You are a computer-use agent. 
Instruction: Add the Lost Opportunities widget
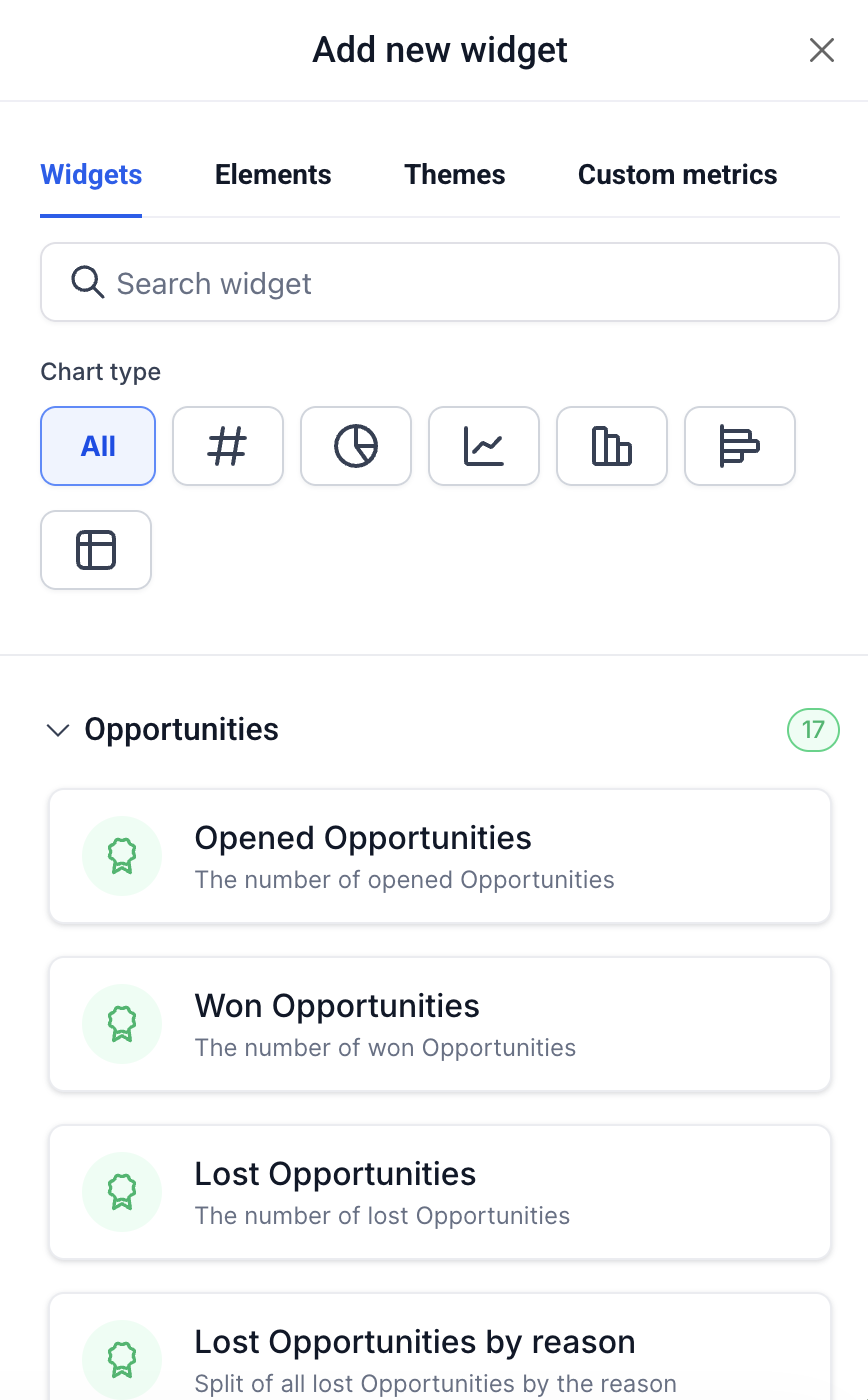coord(440,1192)
